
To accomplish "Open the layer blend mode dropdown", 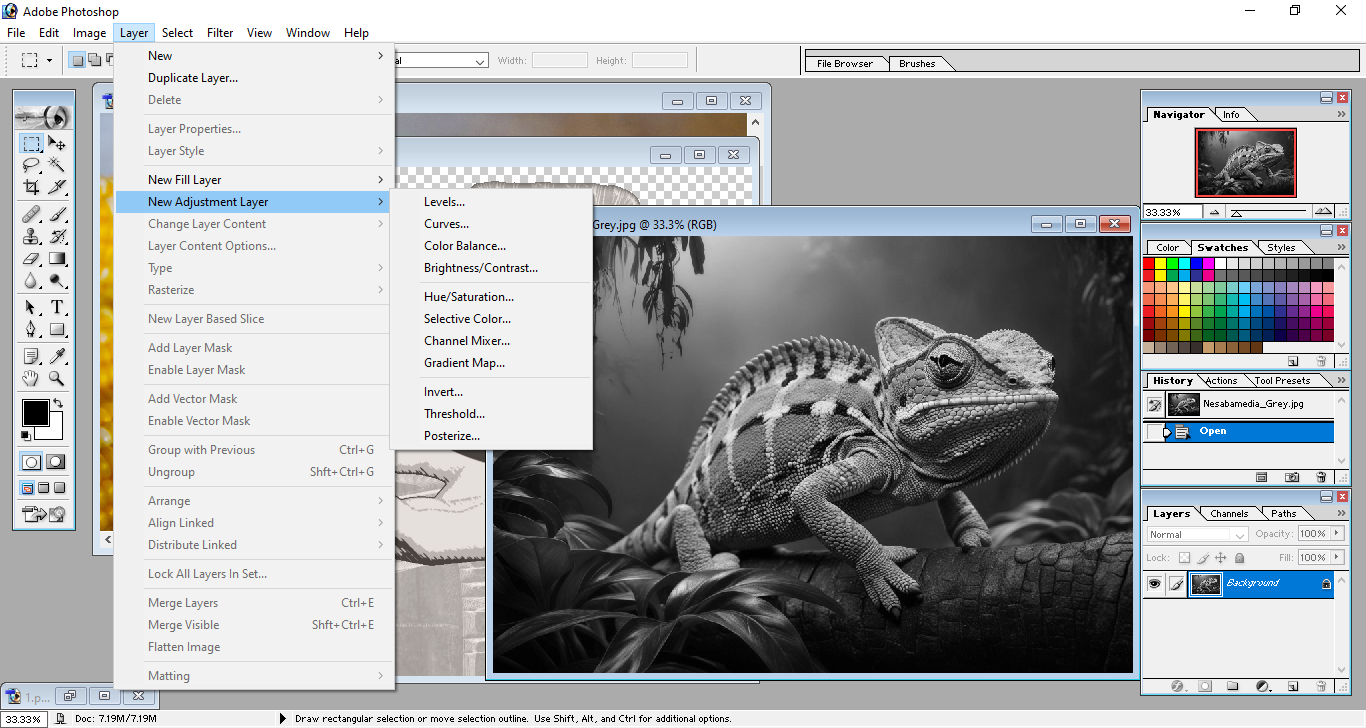I will (x=1198, y=535).
